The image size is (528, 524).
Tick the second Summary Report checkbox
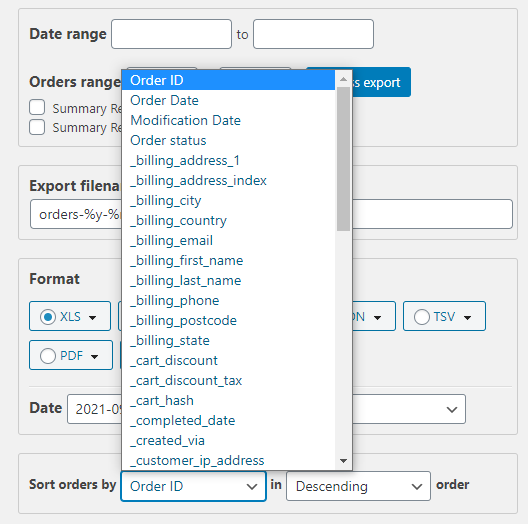[x=37, y=127]
